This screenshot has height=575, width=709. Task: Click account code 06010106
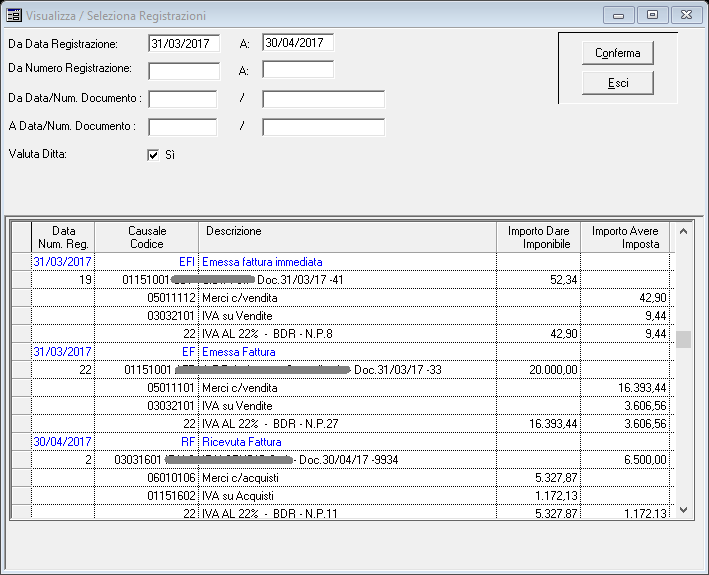[171, 478]
